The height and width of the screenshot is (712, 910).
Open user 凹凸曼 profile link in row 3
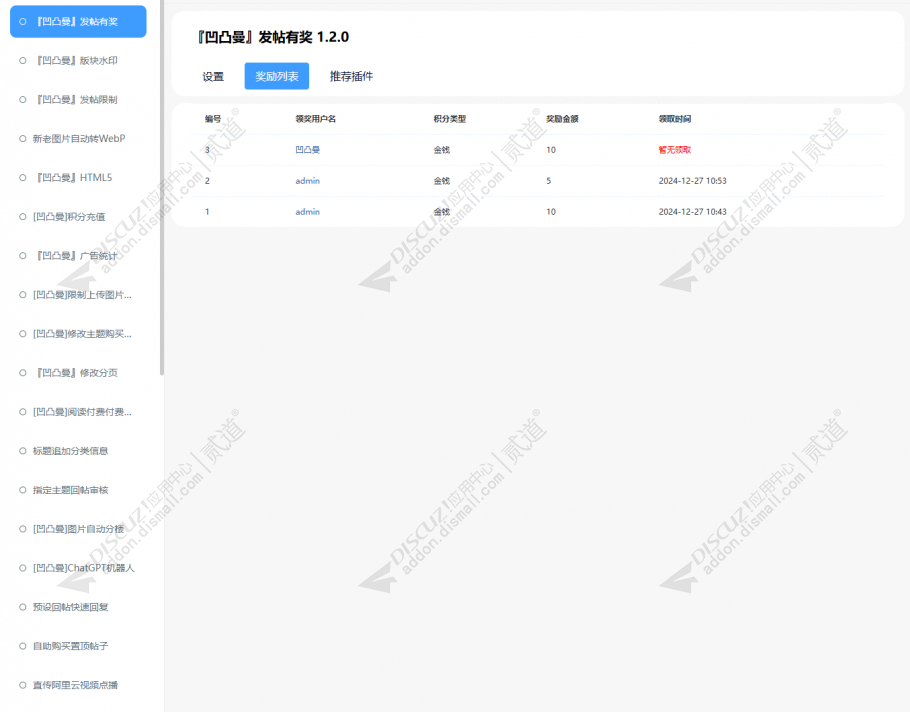pos(308,150)
